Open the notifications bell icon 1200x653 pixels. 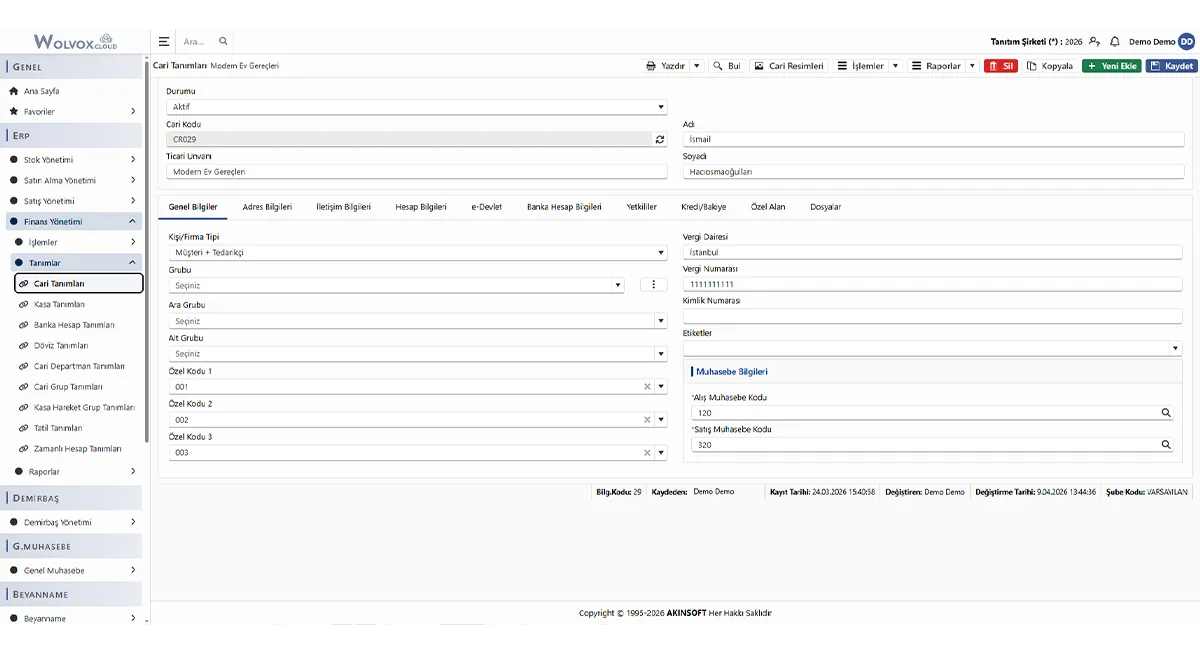click(1115, 42)
